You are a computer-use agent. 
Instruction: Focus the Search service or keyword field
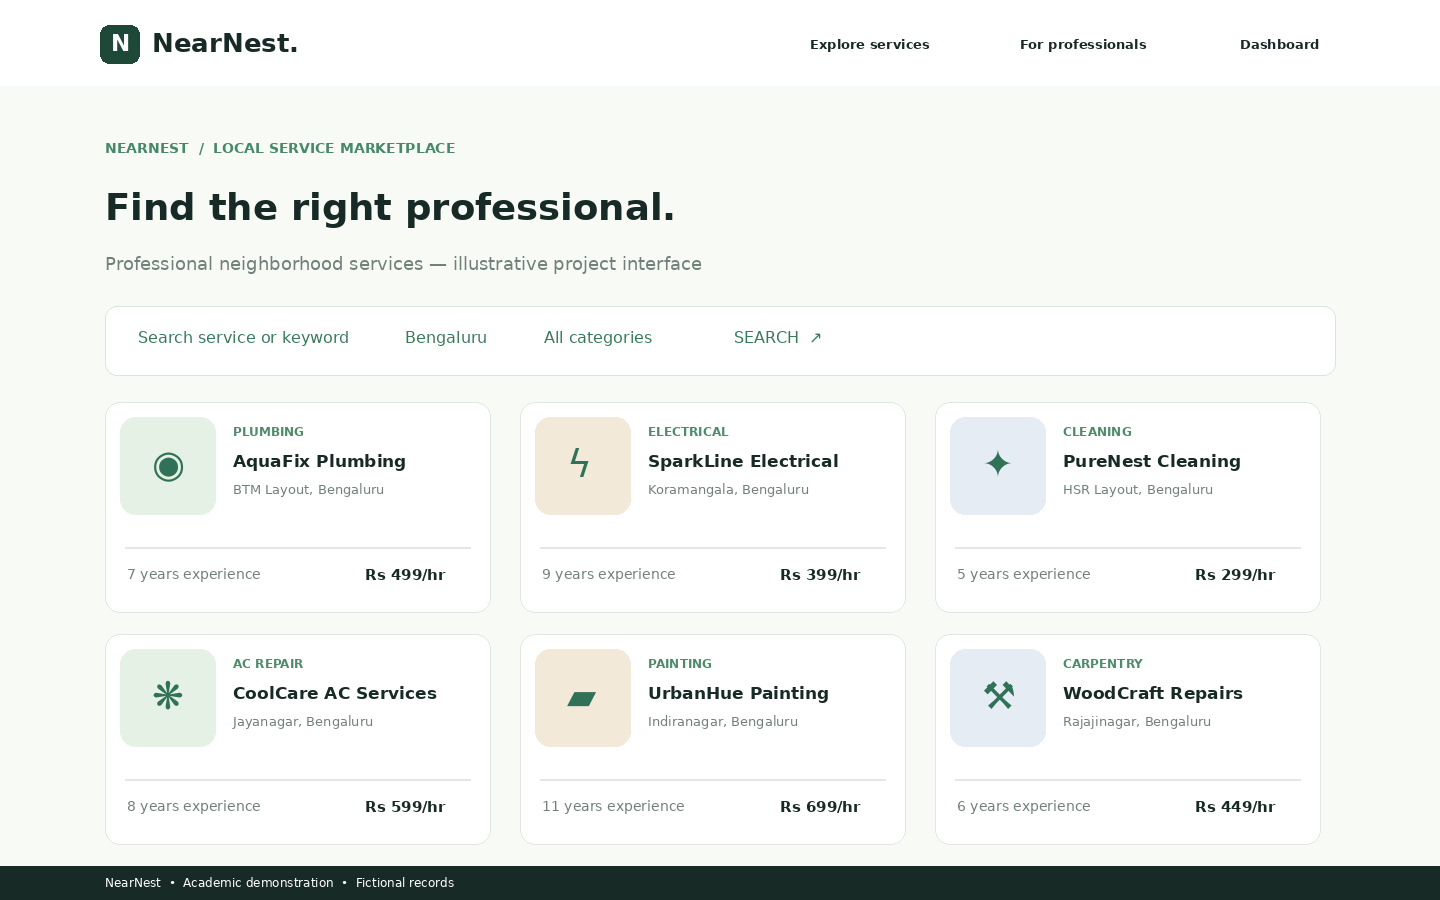click(243, 338)
